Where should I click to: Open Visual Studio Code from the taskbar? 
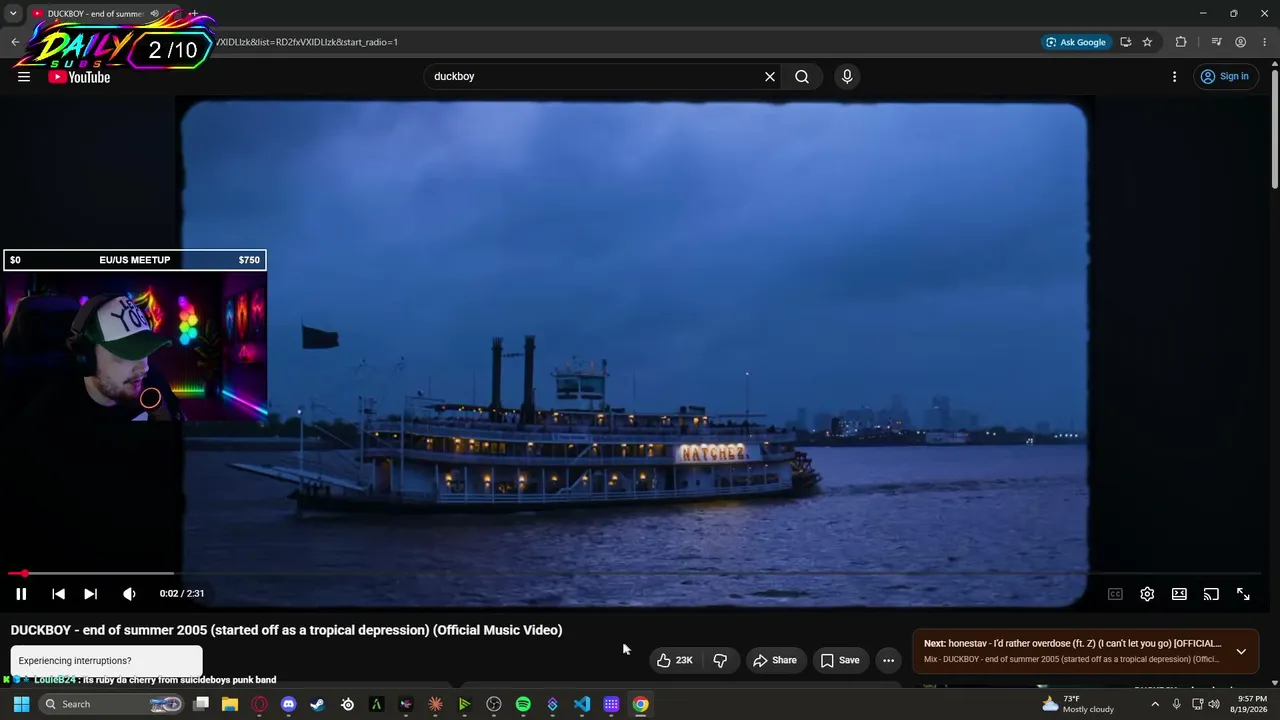582,704
